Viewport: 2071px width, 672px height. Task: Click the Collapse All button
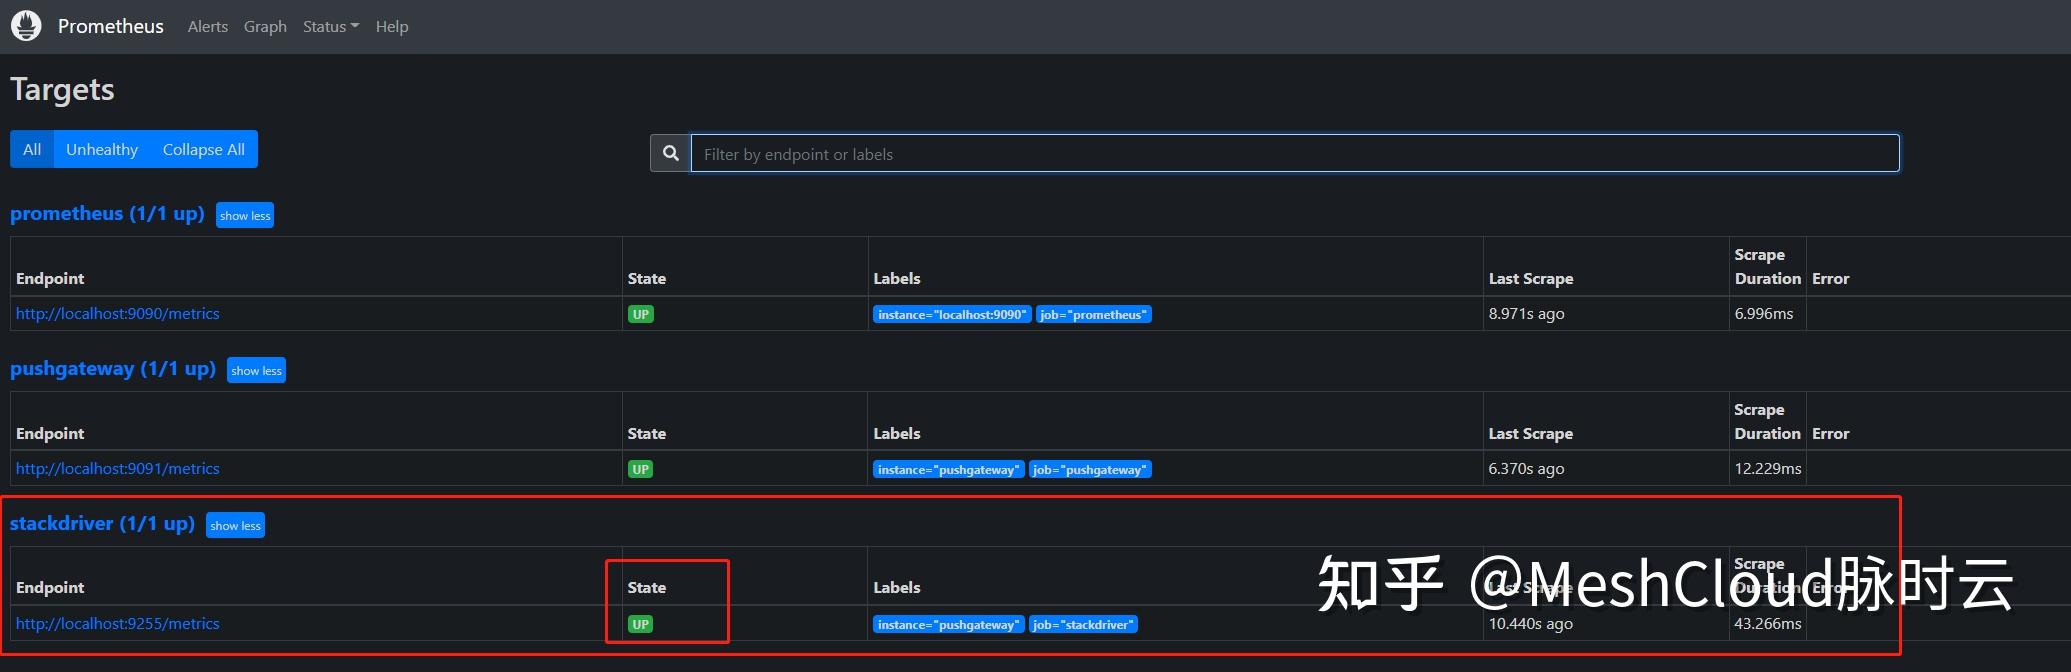pos(204,149)
